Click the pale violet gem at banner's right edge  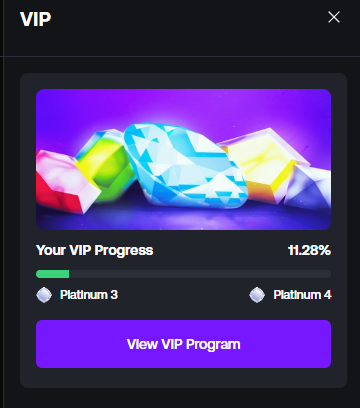pos(308,188)
